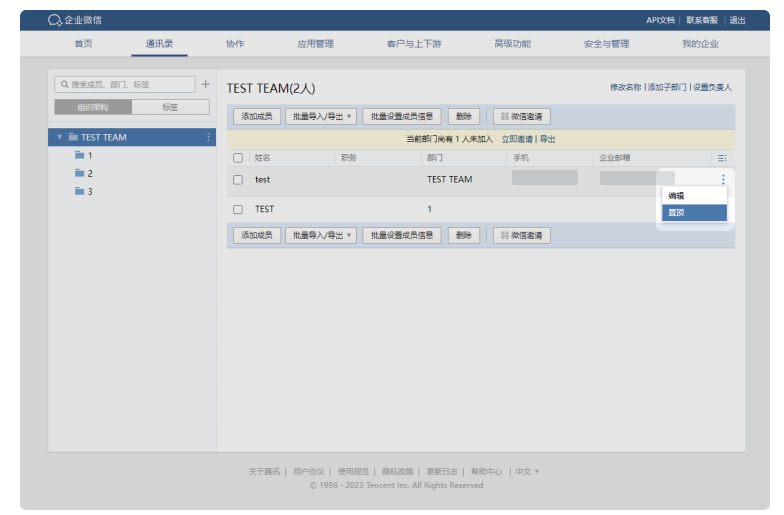Click the 添加子部门 link

click(667, 88)
